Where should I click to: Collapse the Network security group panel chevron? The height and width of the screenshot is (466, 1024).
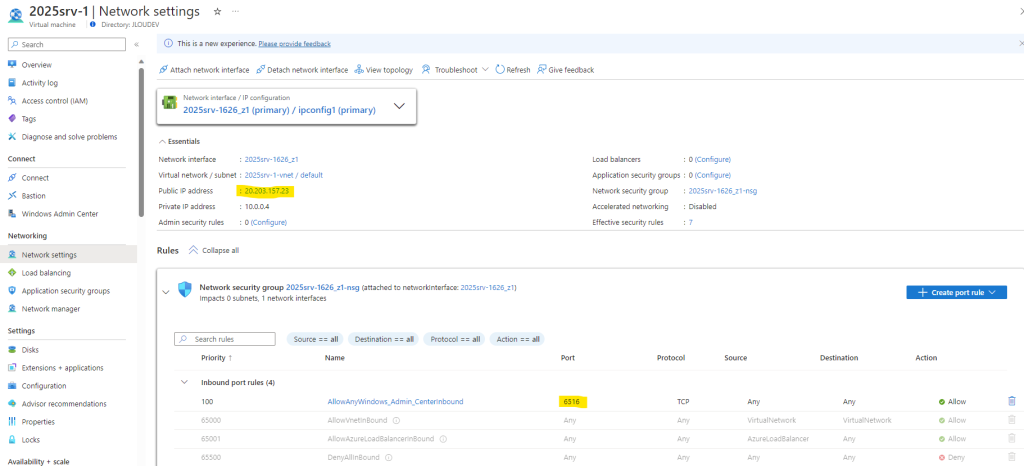(166, 292)
